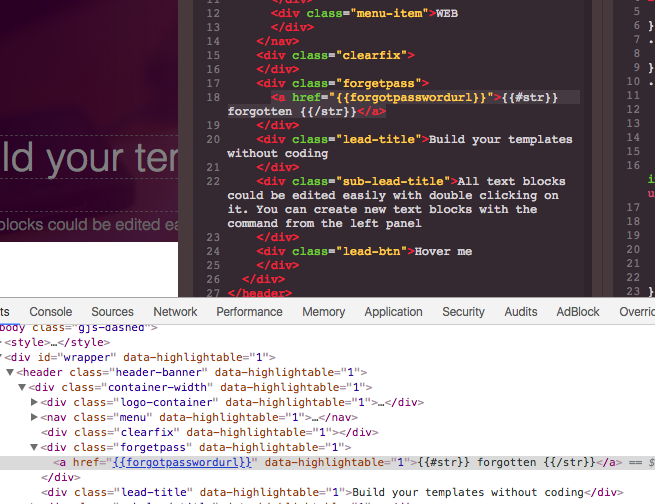
Task: Expand the logo-container div node
Action: (x=34, y=402)
